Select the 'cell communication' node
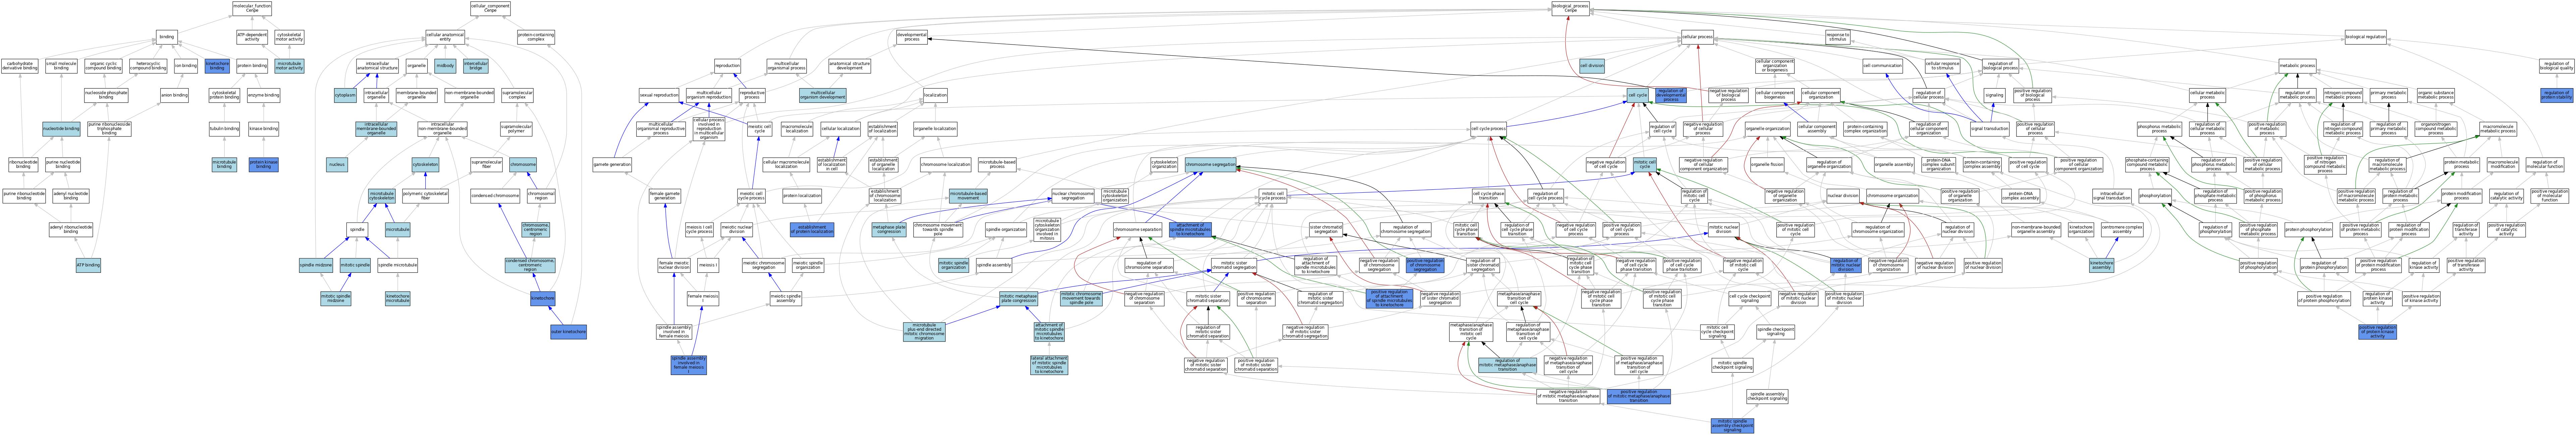Image resolution: width=2576 pixels, height=435 pixels. pyautogui.click(x=1882, y=66)
